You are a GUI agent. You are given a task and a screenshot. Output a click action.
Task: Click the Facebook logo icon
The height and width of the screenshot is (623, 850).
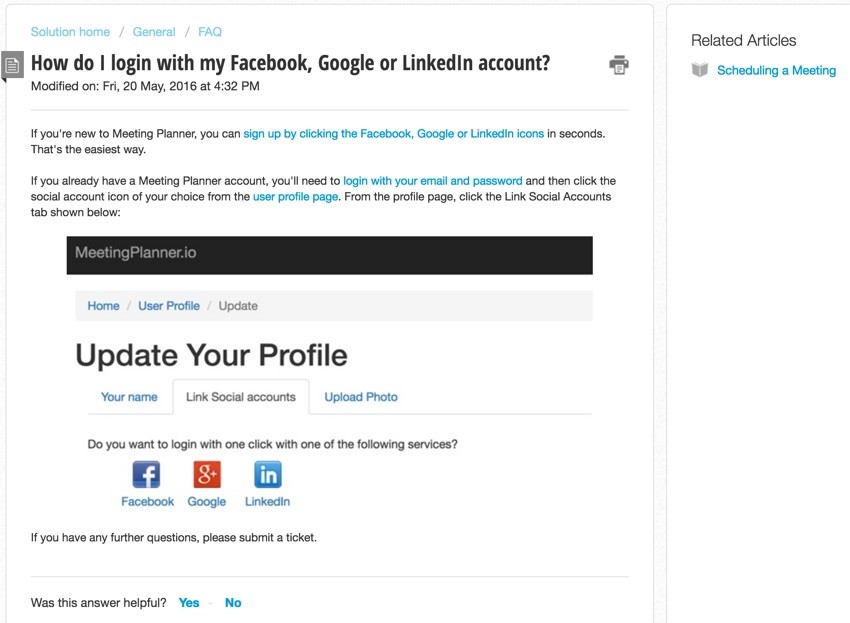click(146, 475)
